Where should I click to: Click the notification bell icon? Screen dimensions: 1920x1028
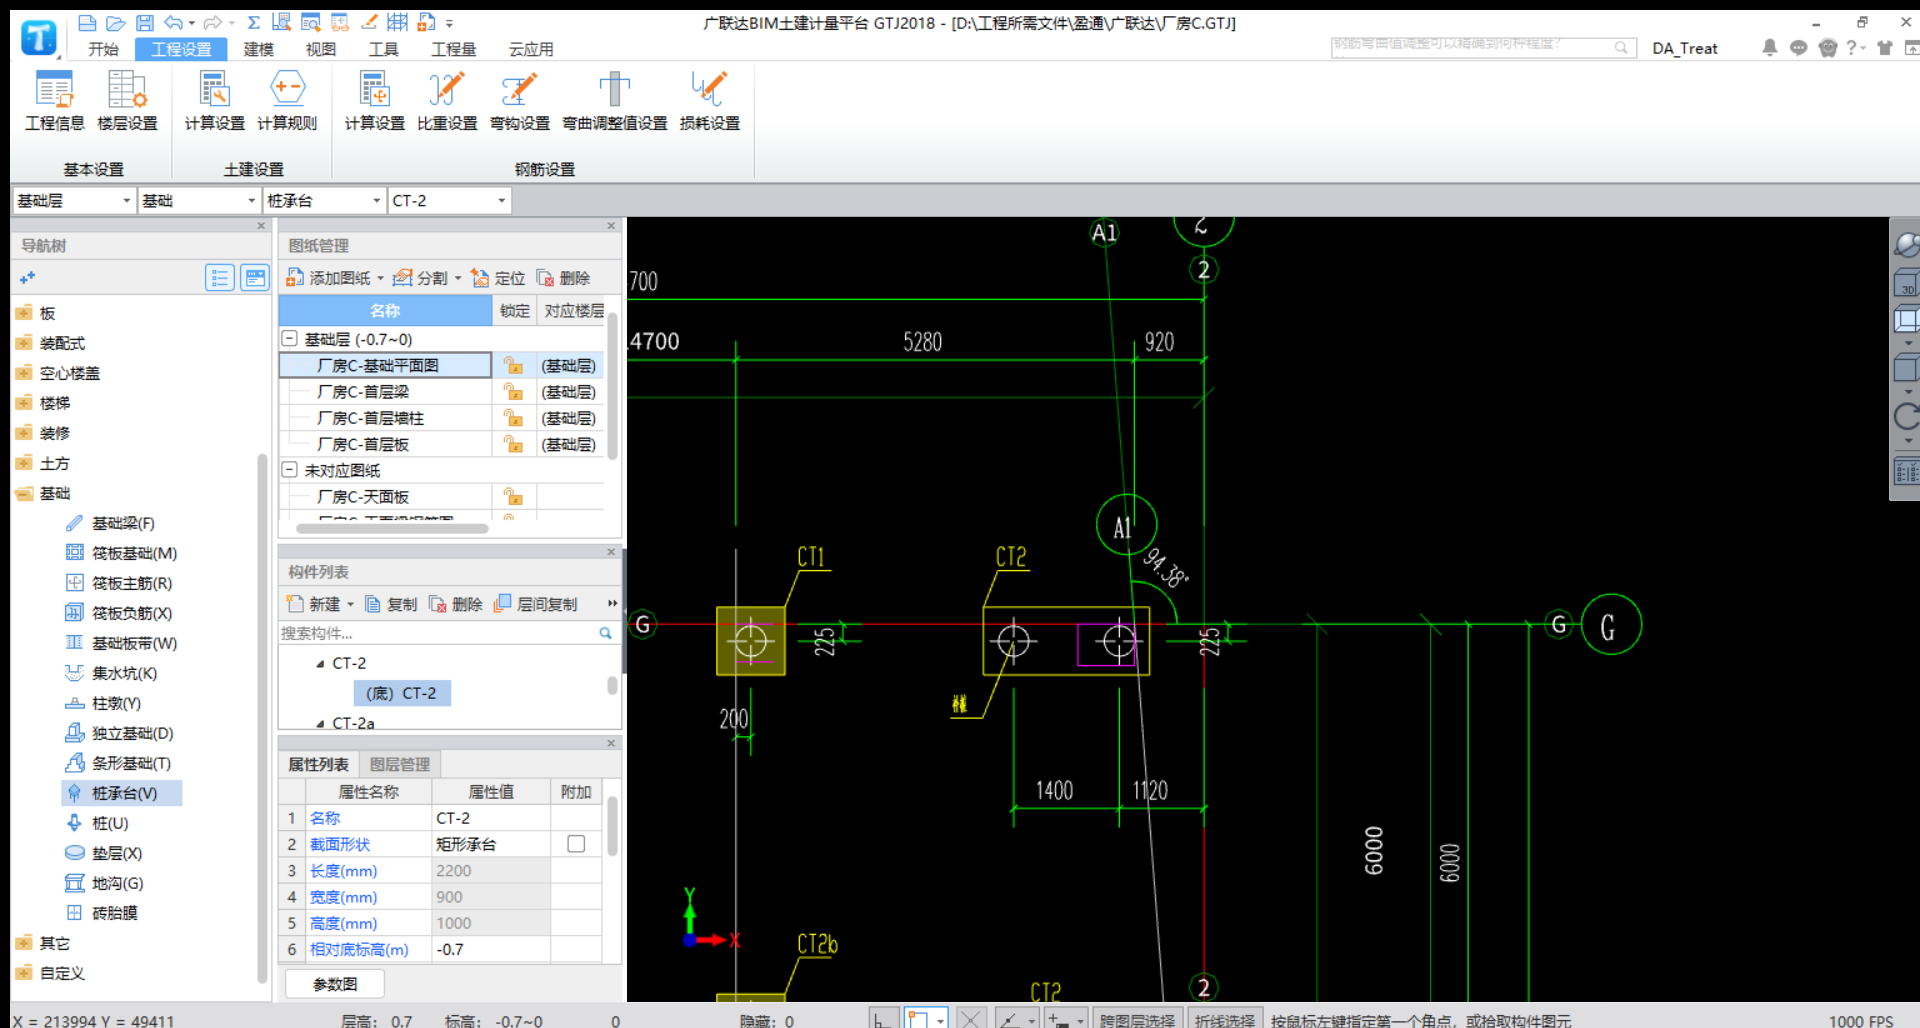coord(1770,47)
